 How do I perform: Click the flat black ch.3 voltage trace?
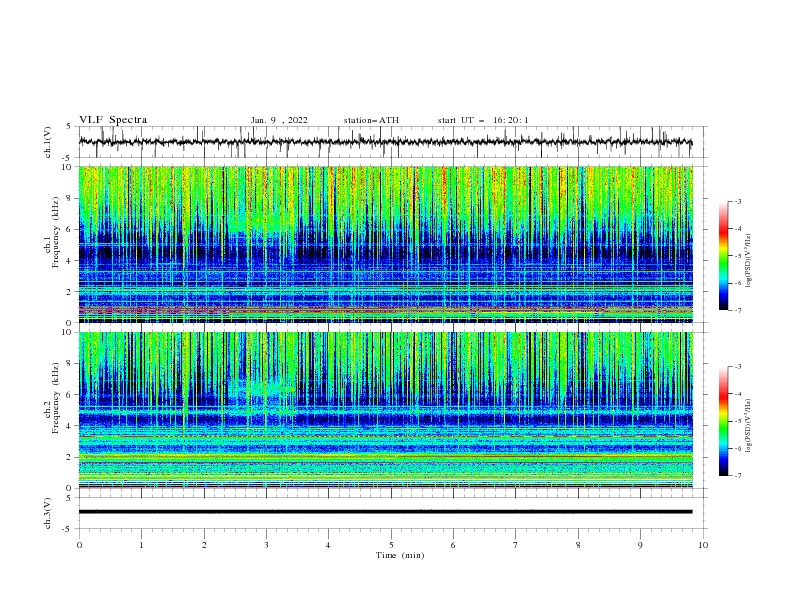(385, 512)
